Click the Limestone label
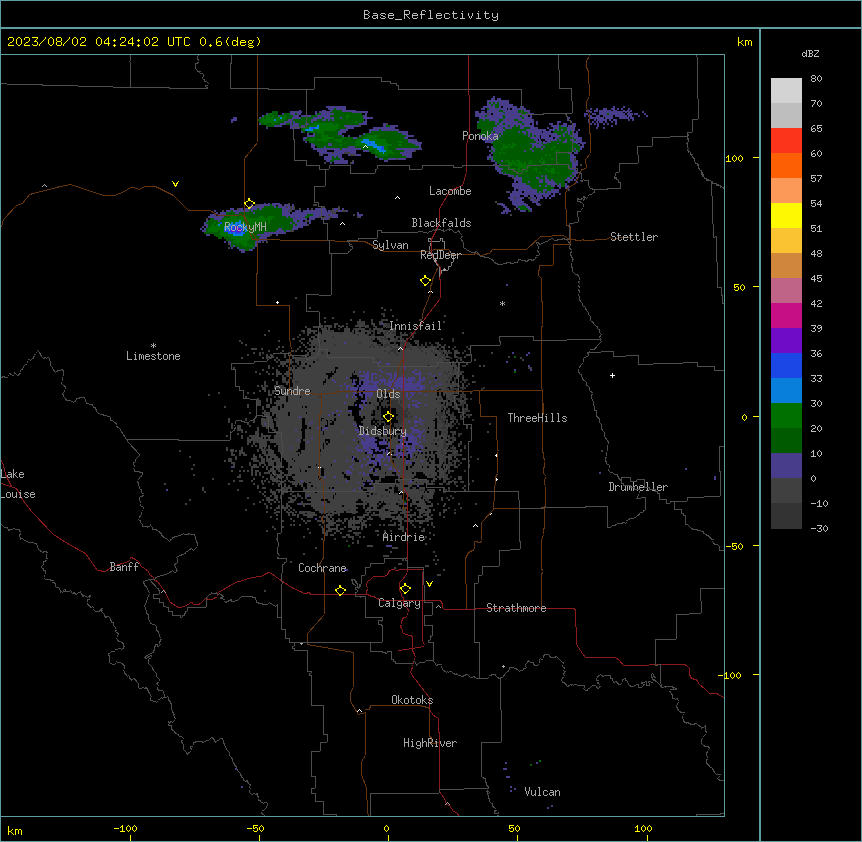 (x=153, y=356)
